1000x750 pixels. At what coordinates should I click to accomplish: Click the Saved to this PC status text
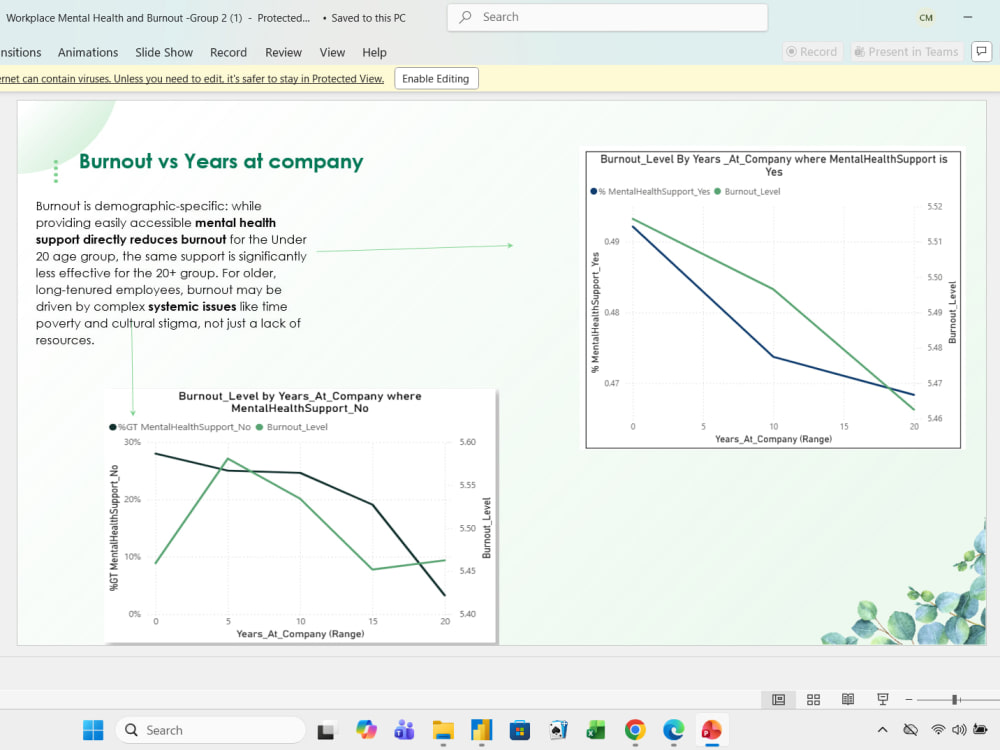368,18
